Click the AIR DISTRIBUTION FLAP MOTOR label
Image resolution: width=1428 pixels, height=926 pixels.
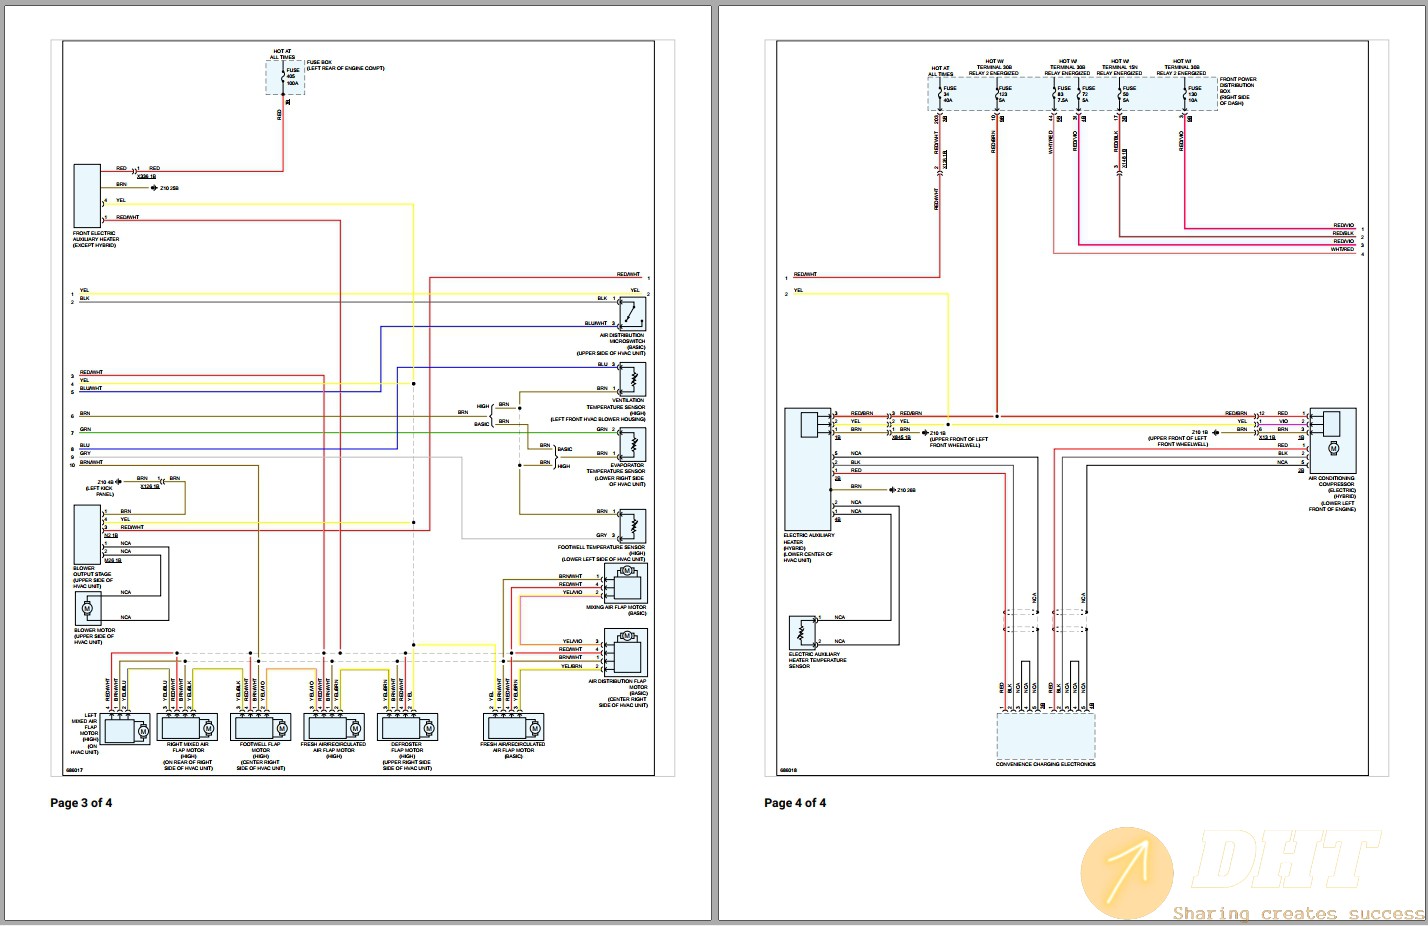[617, 692]
